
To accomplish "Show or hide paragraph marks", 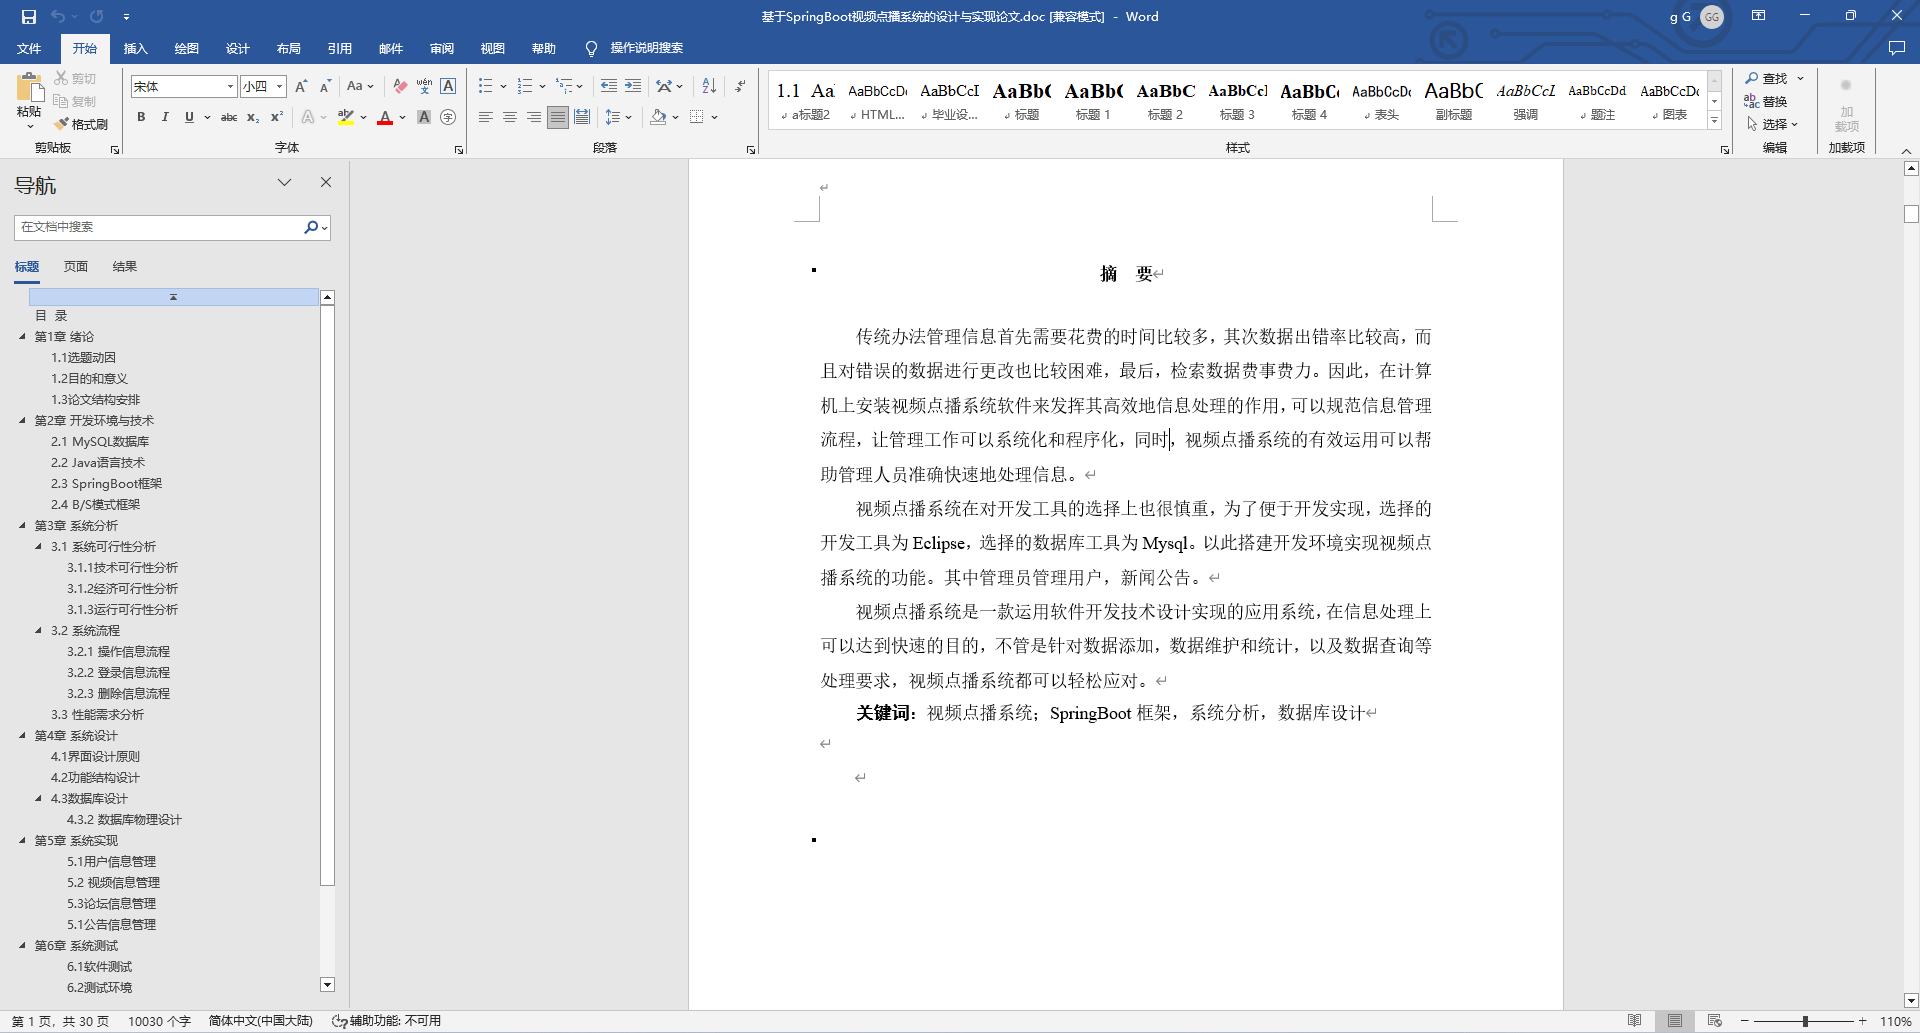I will click(x=740, y=87).
